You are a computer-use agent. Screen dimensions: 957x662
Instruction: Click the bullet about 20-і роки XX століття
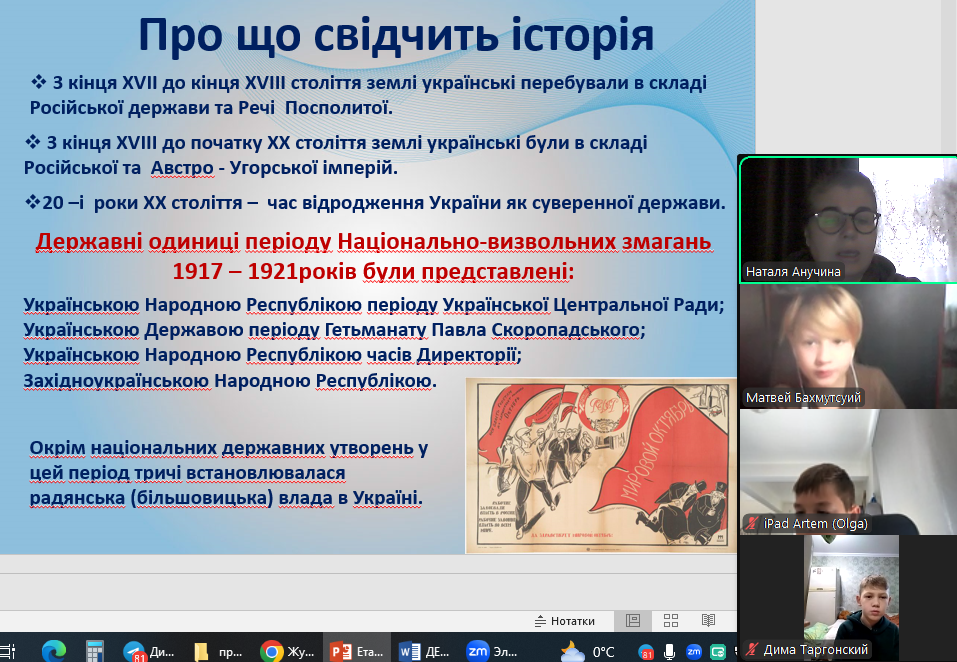375,202
